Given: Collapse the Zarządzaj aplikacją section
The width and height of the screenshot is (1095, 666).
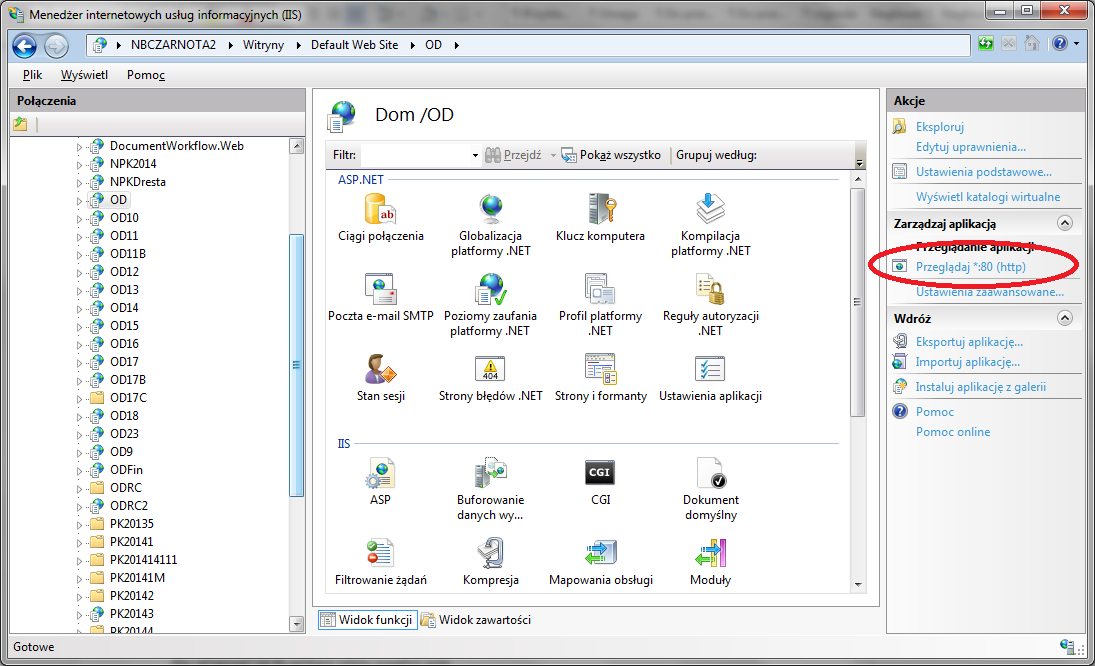Looking at the screenshot, I should [1064, 223].
